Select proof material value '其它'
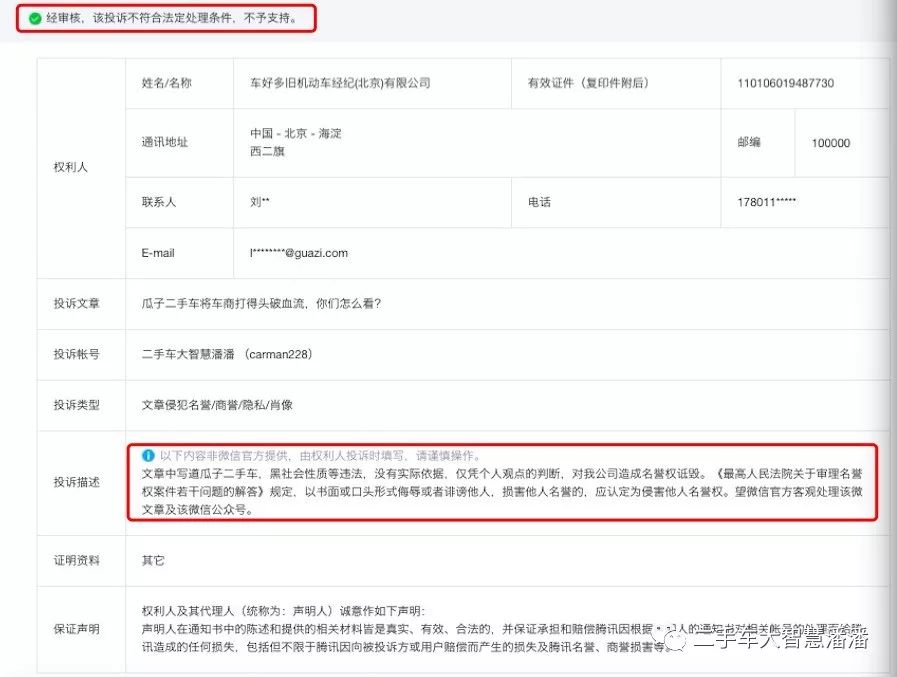This screenshot has width=897, height=677. pyautogui.click(x=153, y=561)
